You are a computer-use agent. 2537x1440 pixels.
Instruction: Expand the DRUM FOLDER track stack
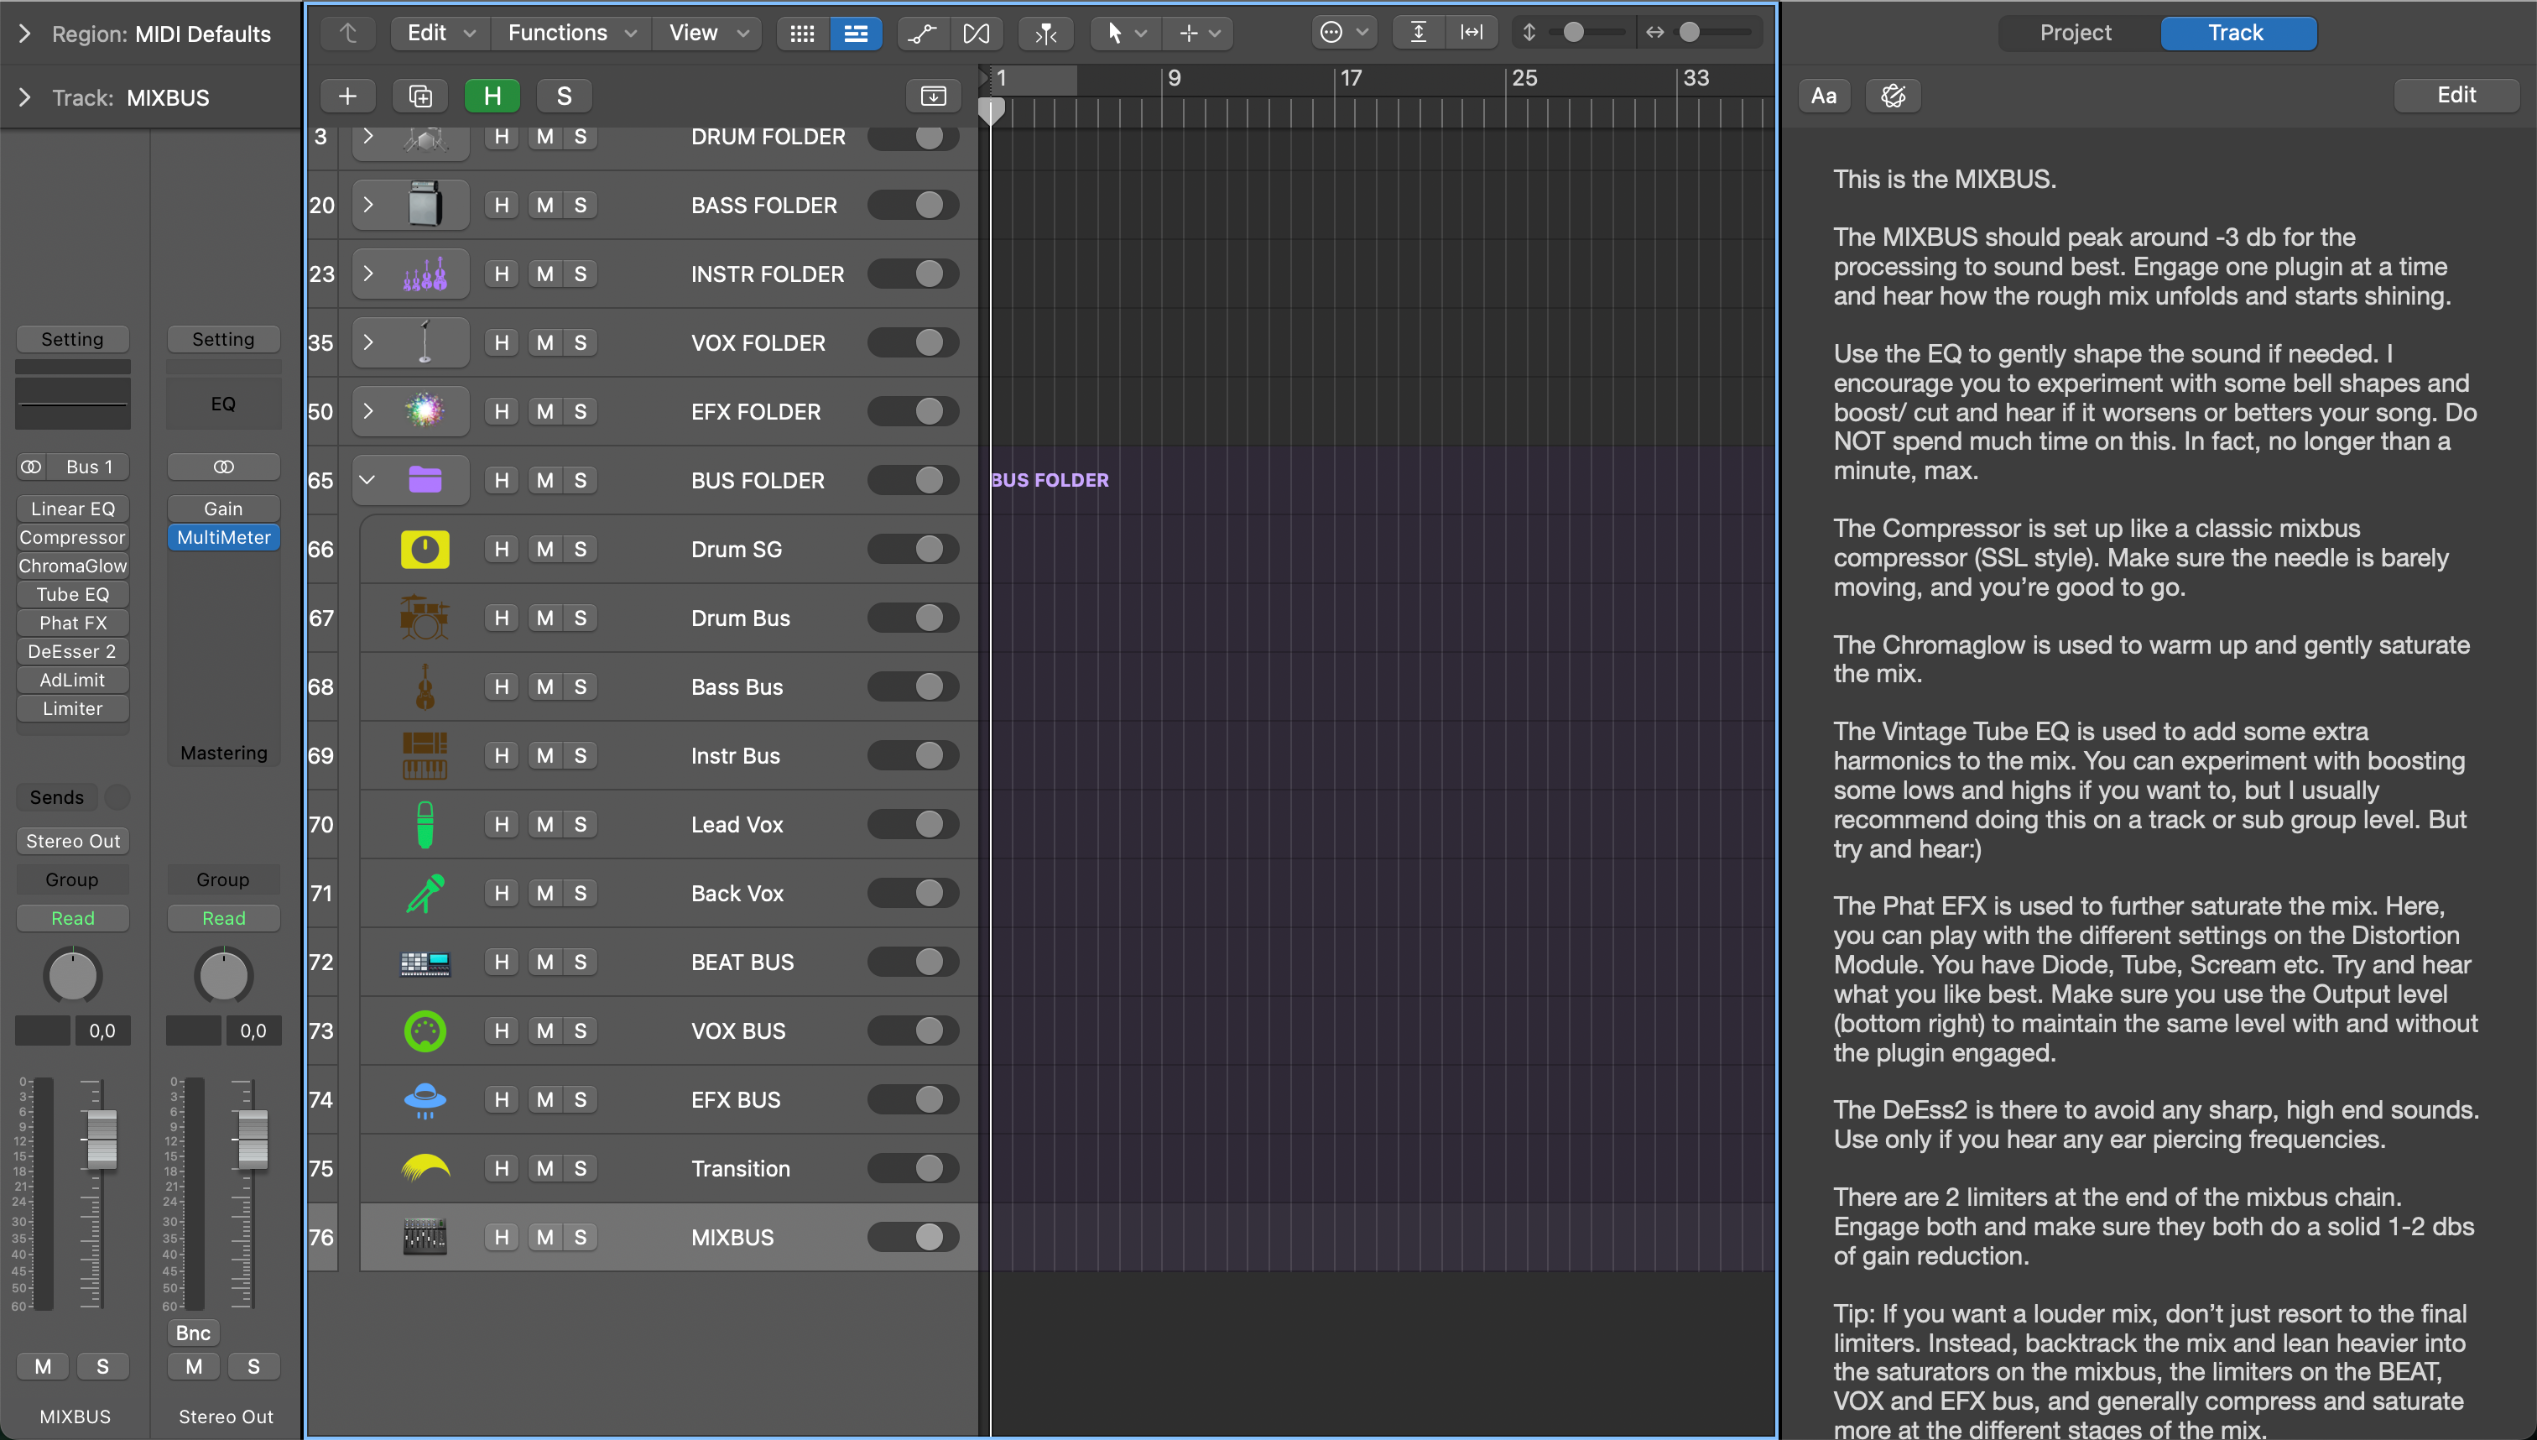pyautogui.click(x=368, y=136)
